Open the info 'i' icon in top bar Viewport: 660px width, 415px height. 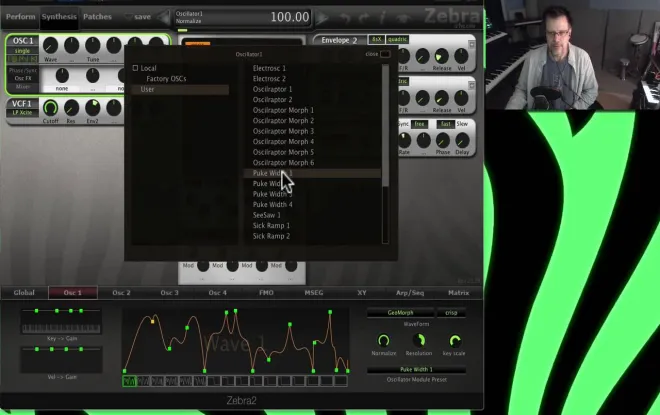[383, 18]
